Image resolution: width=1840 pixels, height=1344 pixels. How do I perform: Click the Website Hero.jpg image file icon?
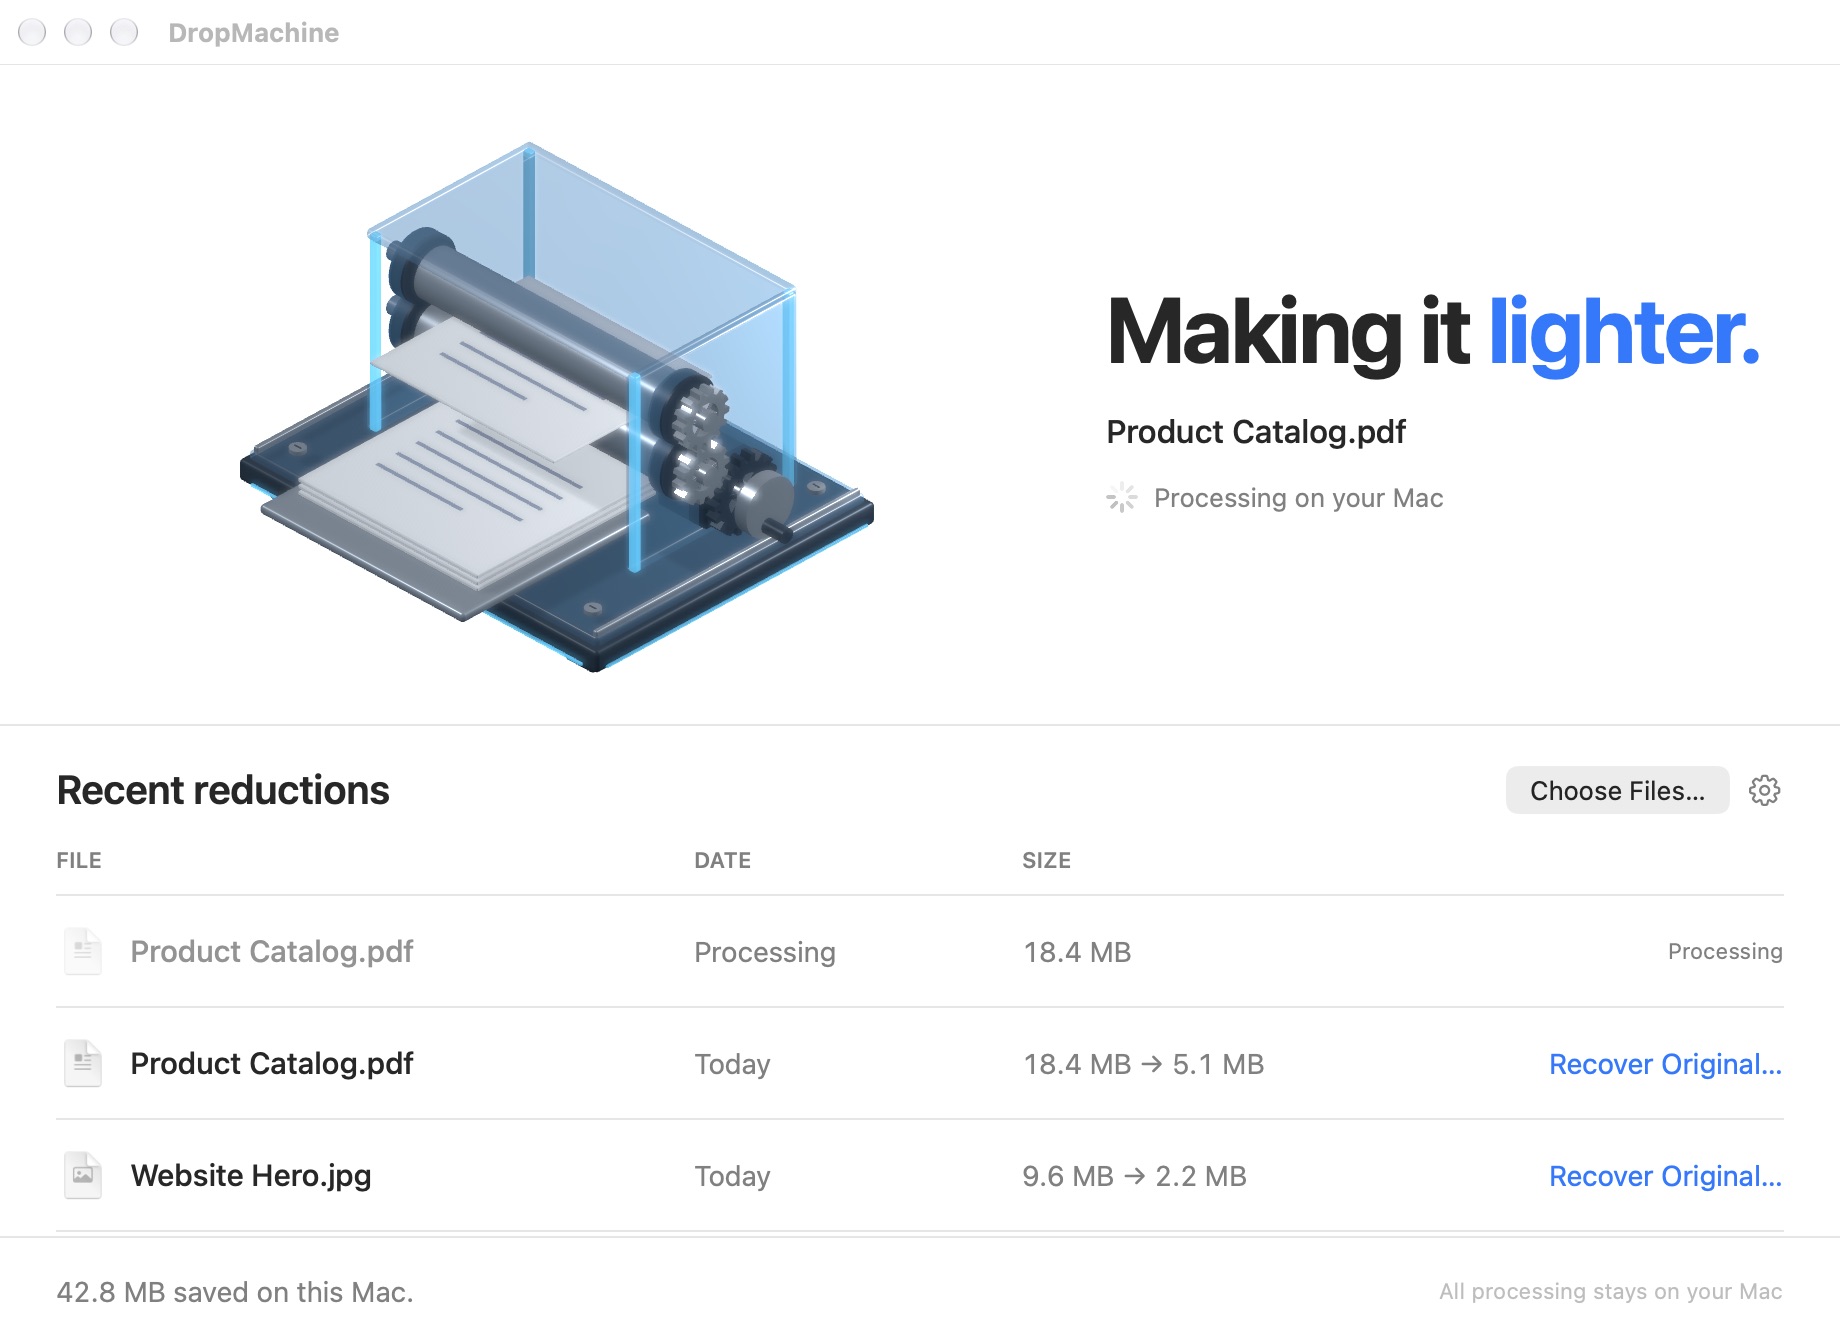pos(83,1175)
